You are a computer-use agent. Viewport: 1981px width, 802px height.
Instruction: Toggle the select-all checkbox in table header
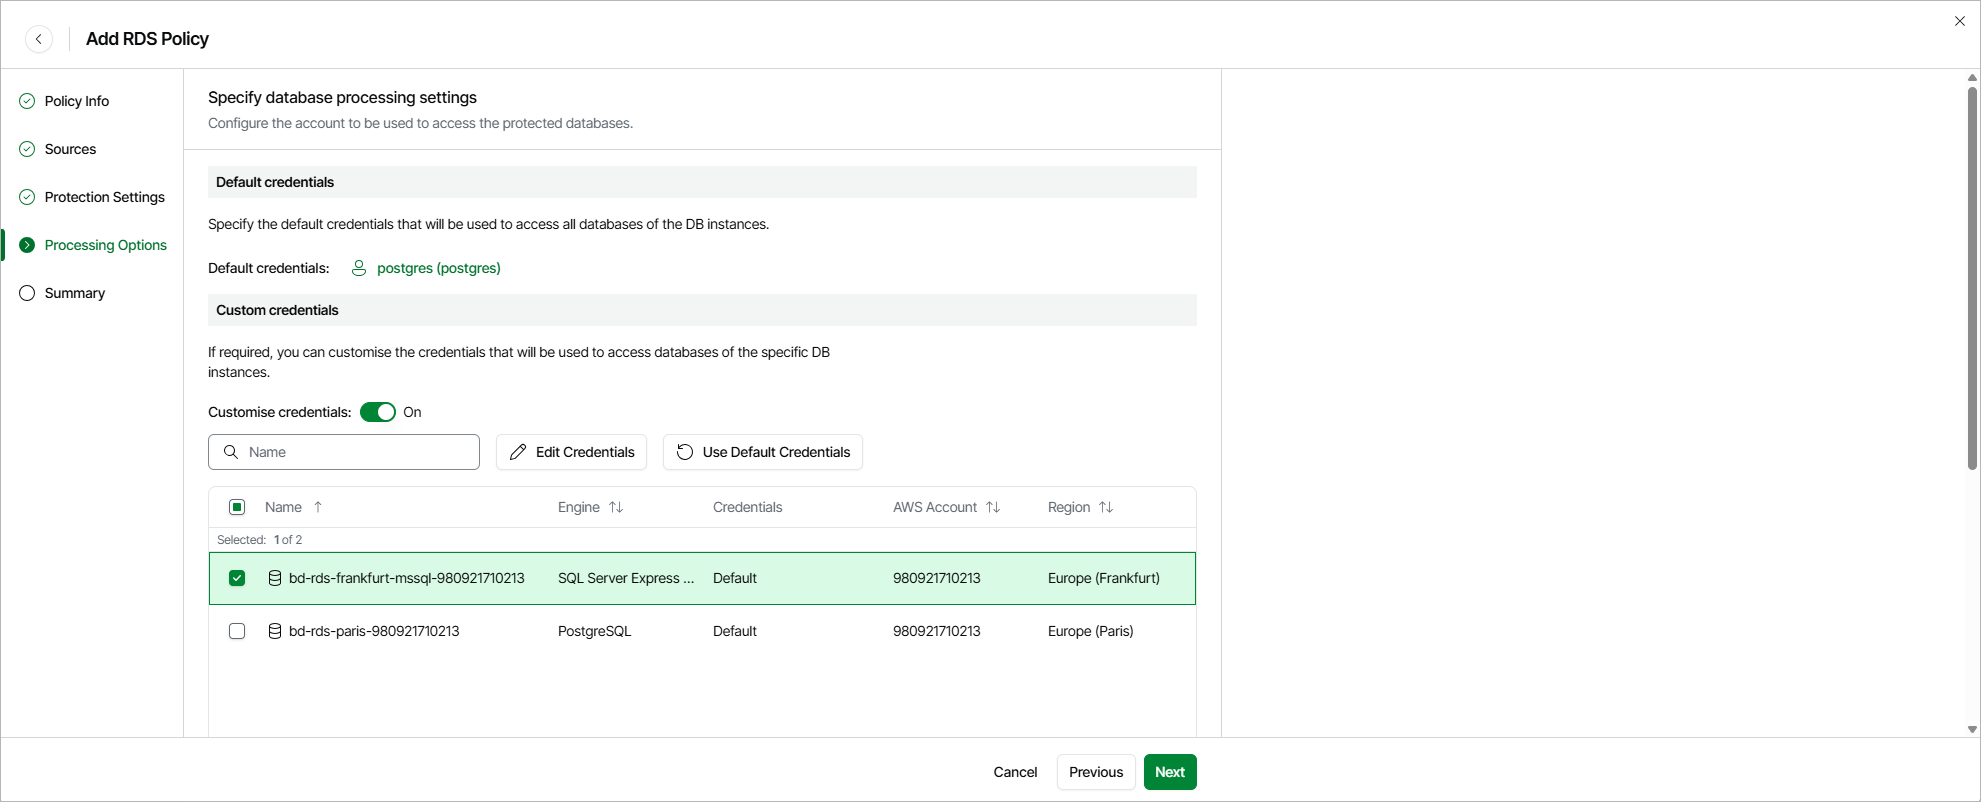(x=237, y=507)
